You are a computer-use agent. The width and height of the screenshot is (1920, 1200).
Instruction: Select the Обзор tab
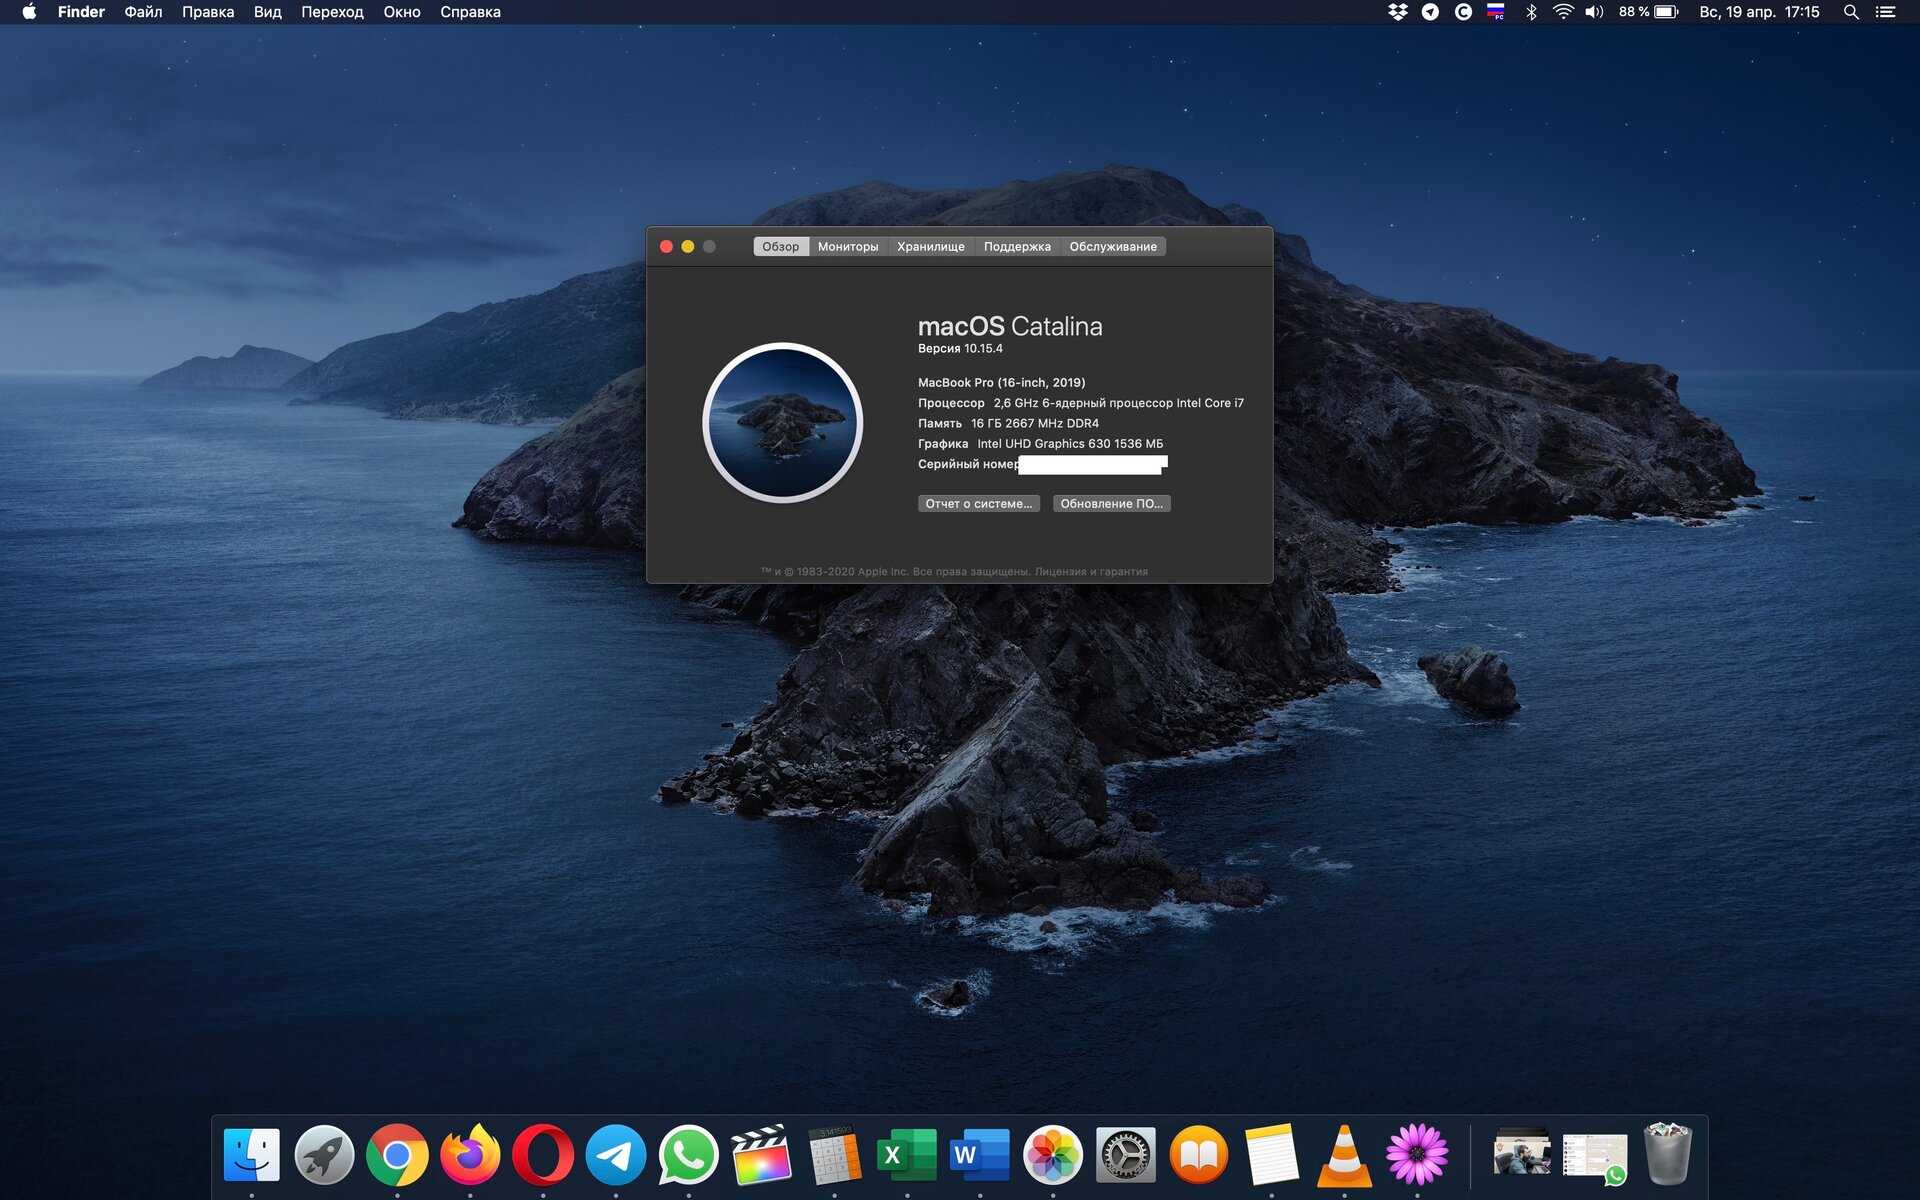(x=781, y=247)
